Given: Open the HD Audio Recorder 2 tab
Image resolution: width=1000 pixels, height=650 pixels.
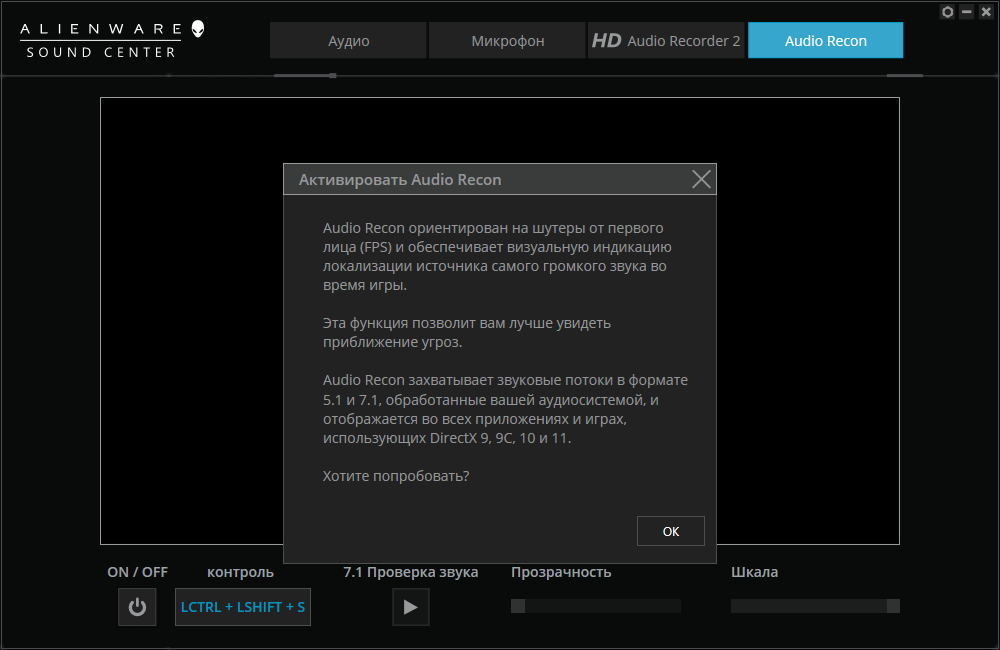Looking at the screenshot, I should [666, 40].
